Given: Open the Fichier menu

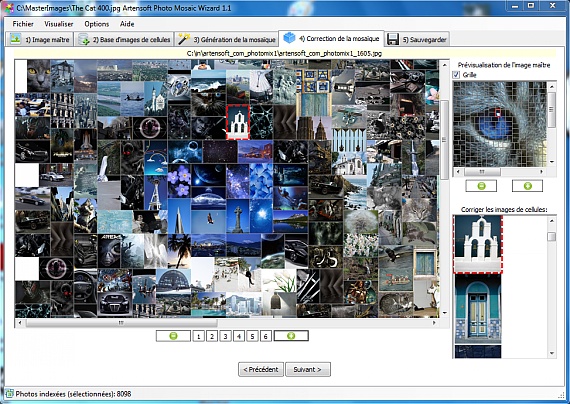Looking at the screenshot, I should [23, 24].
